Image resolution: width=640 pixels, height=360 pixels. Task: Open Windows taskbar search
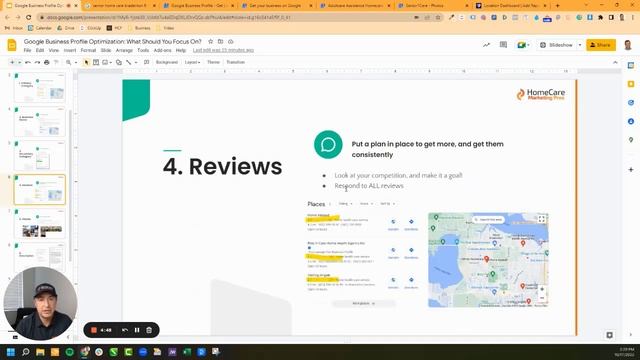pos(26,352)
